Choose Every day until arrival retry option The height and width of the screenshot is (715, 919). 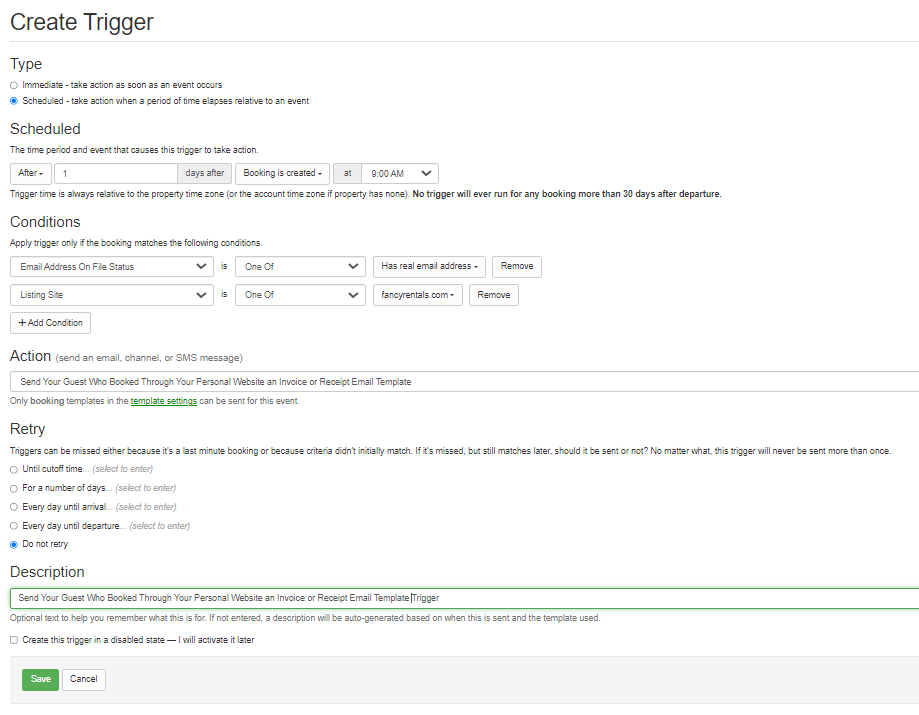click(x=14, y=507)
